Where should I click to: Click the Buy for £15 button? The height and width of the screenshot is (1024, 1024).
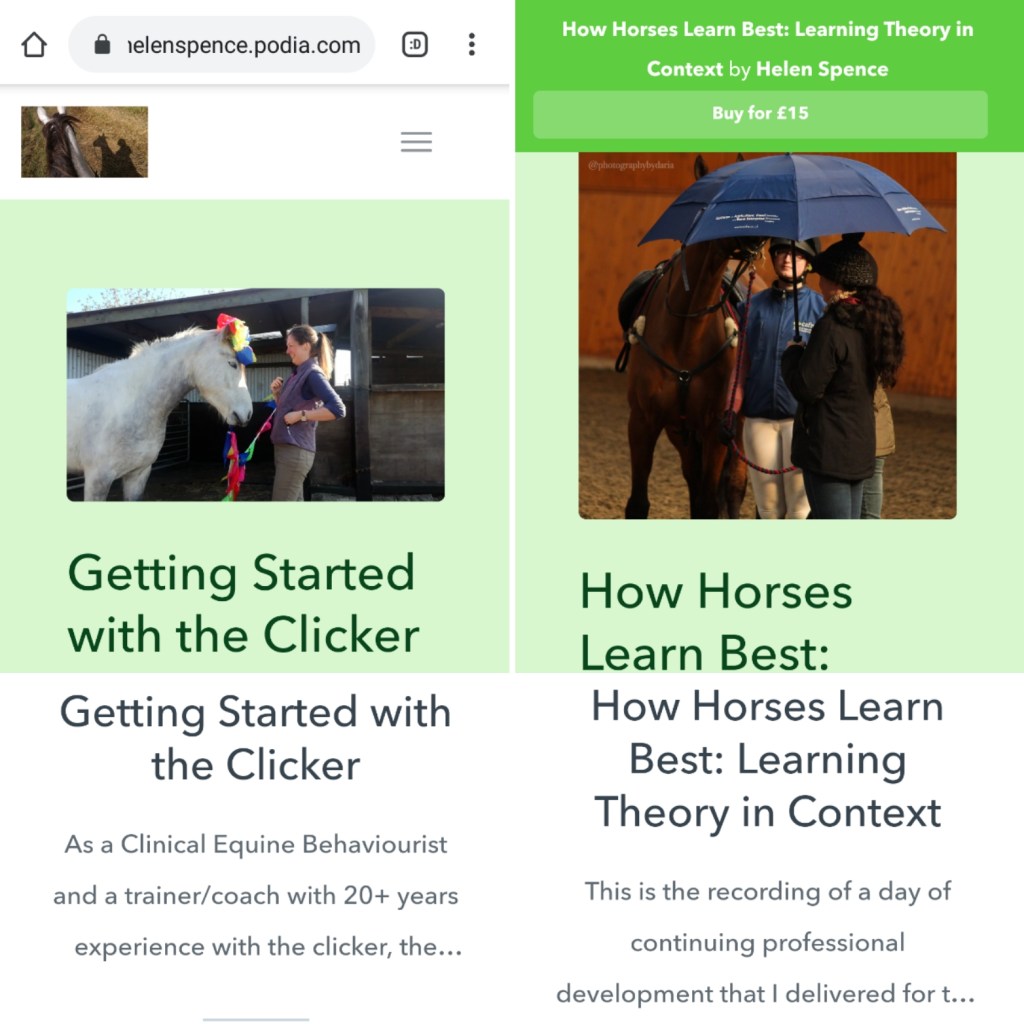click(760, 114)
